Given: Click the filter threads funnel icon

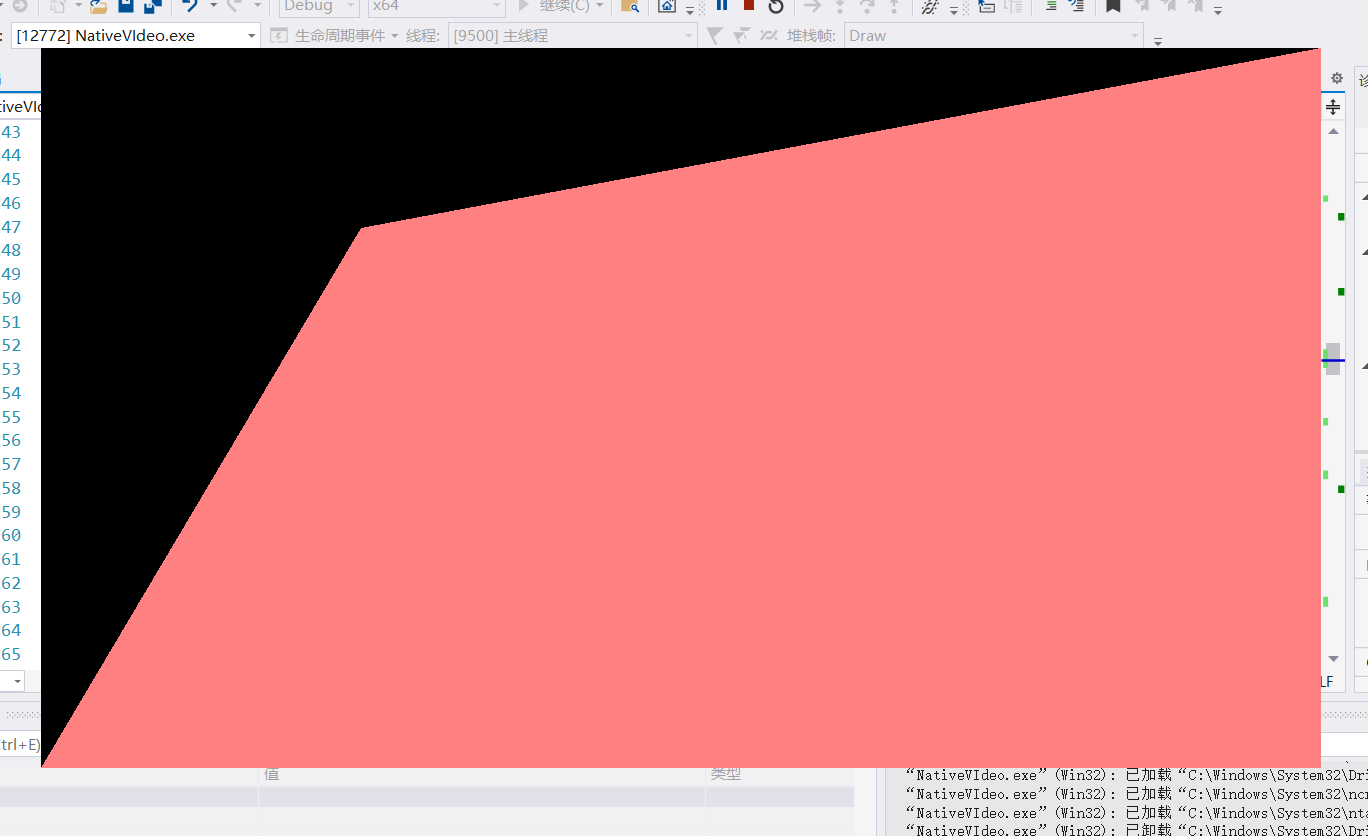Looking at the screenshot, I should (x=714, y=36).
